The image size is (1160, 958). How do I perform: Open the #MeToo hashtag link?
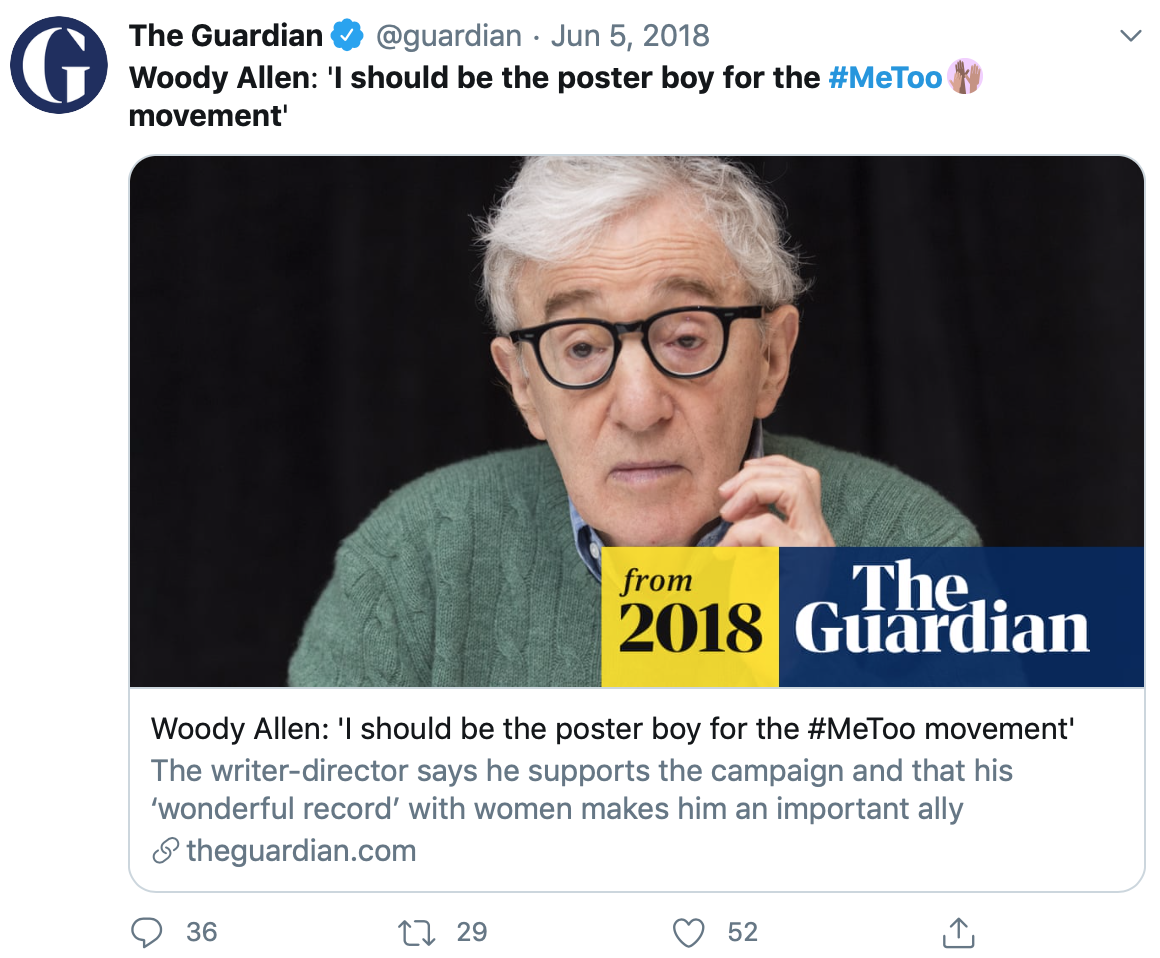(886, 77)
